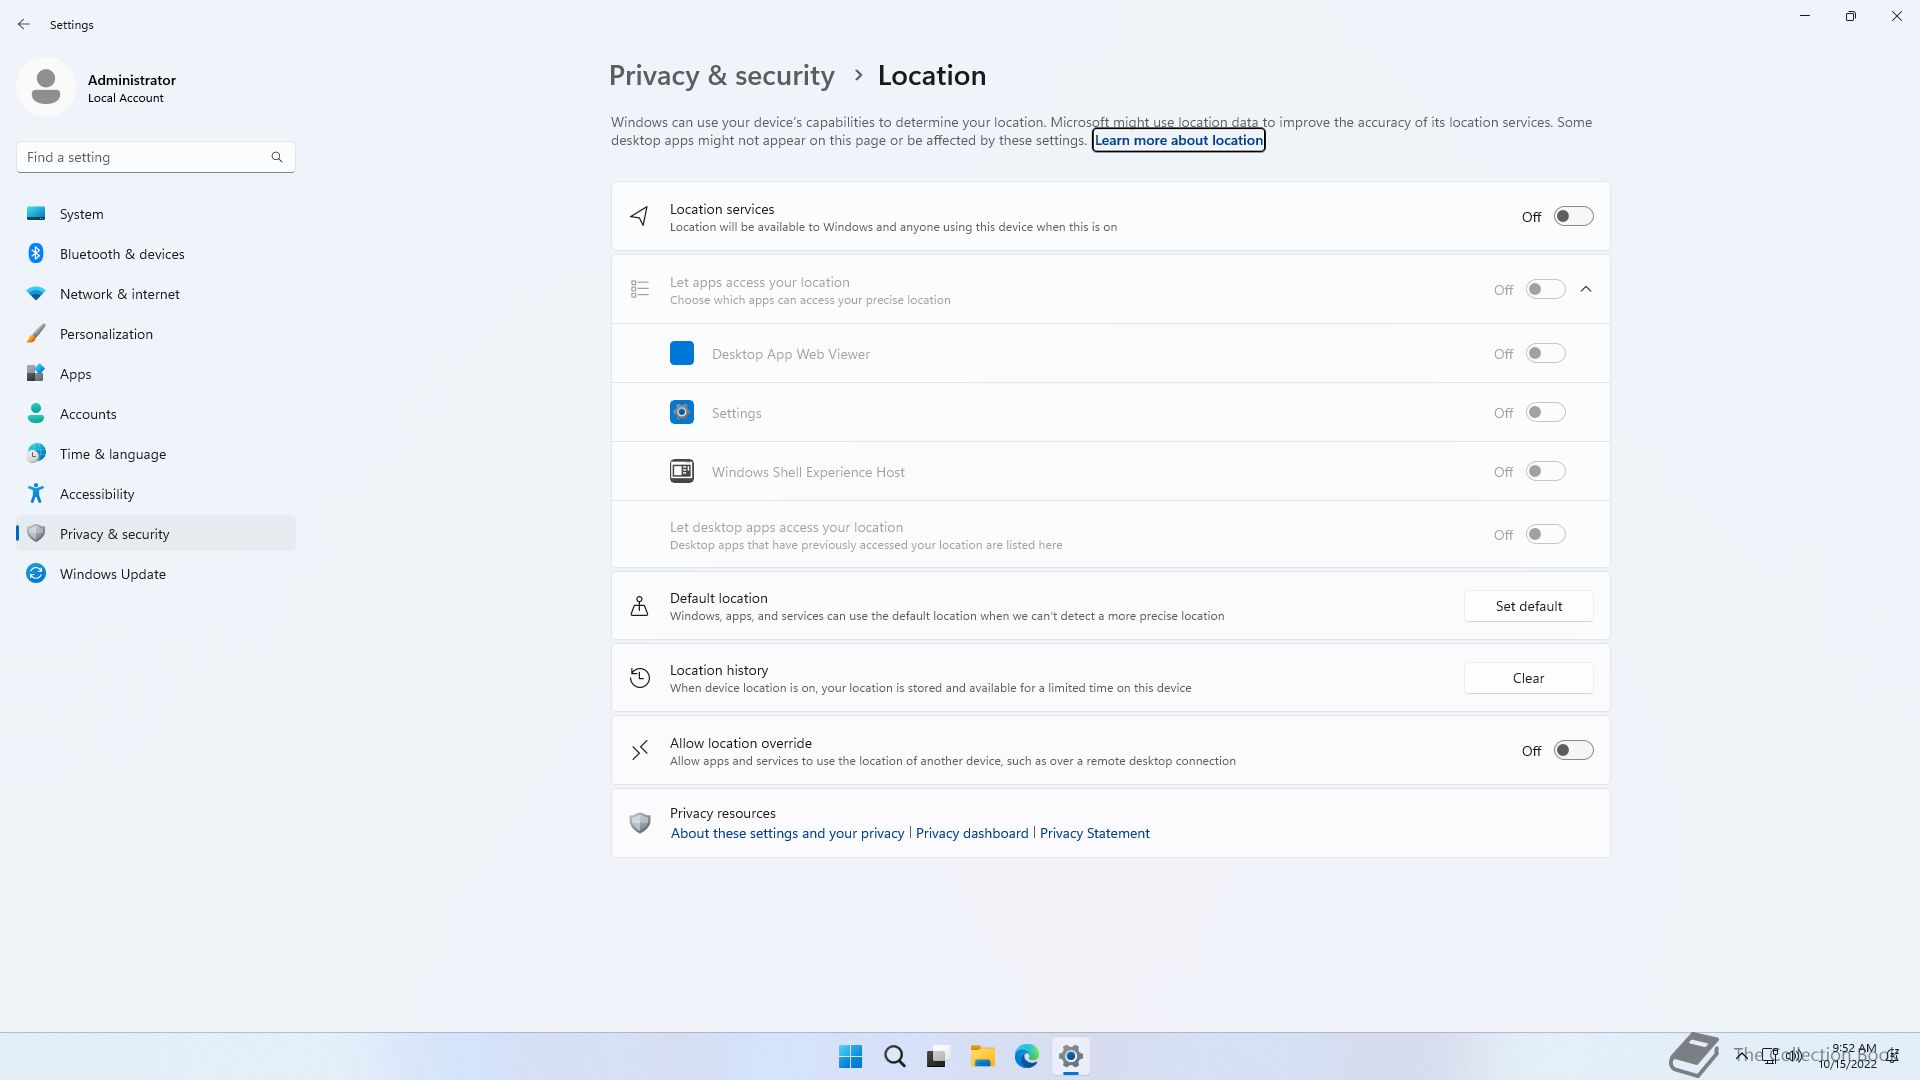The width and height of the screenshot is (1920, 1080).
Task: Click the Desktop App Web Viewer app icon
Action: [682, 354]
